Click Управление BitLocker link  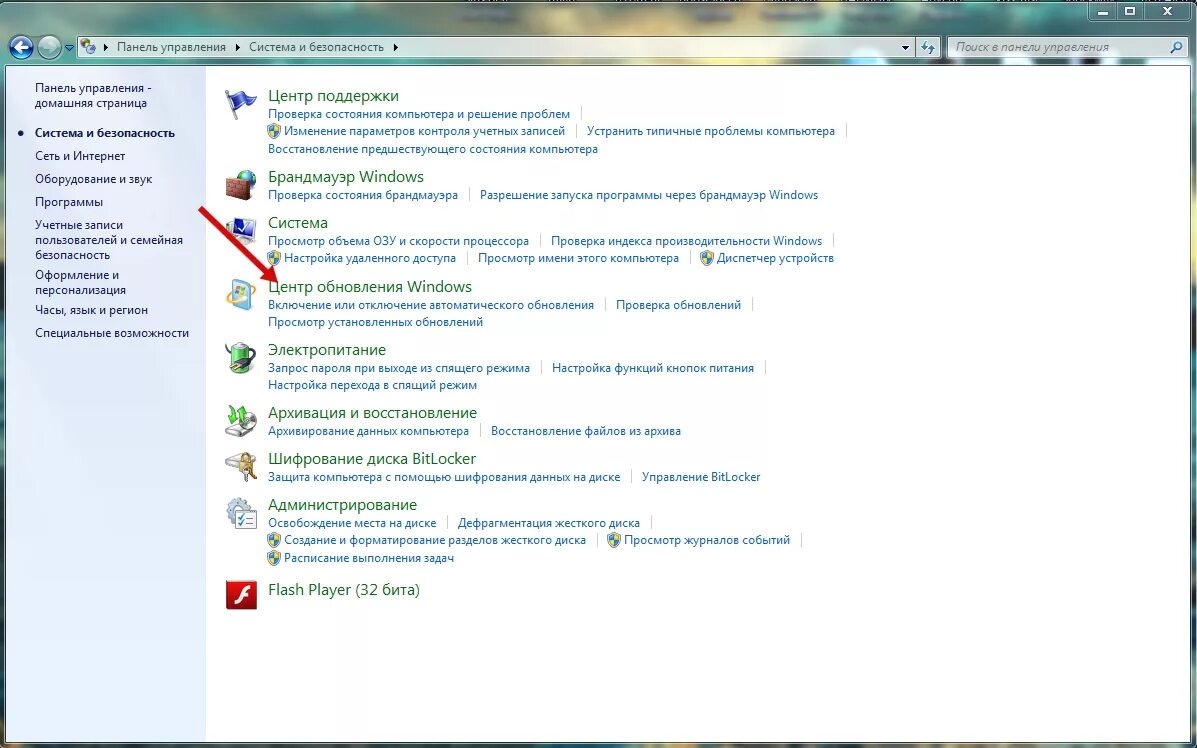tap(701, 477)
